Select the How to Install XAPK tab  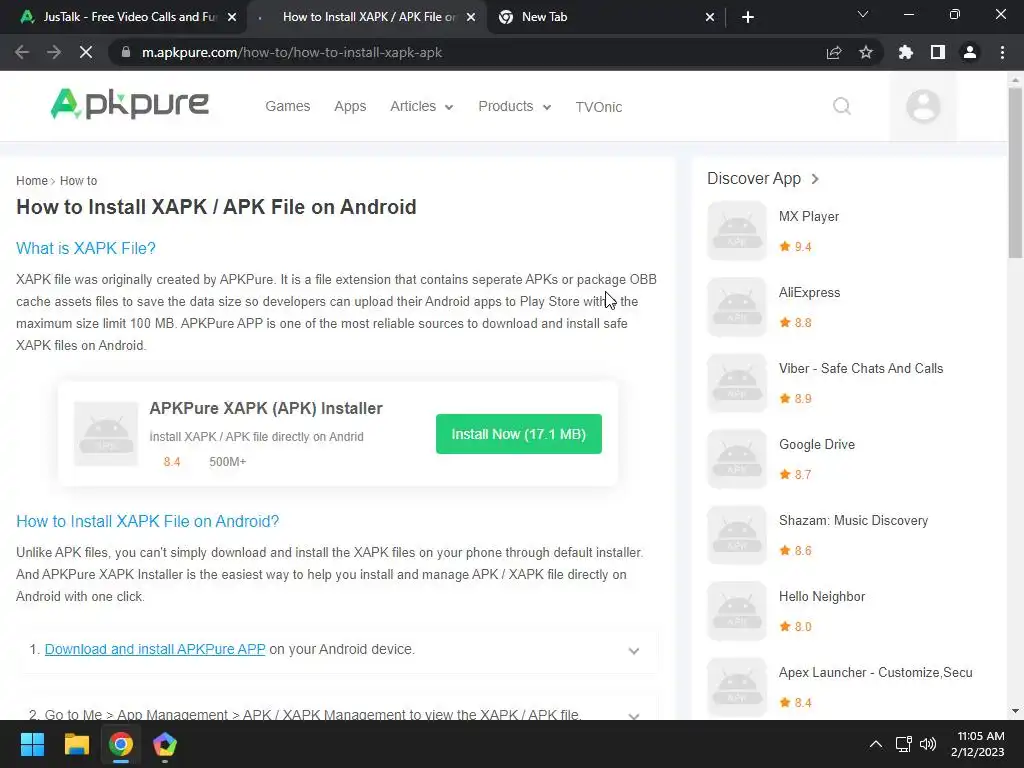pos(367,17)
